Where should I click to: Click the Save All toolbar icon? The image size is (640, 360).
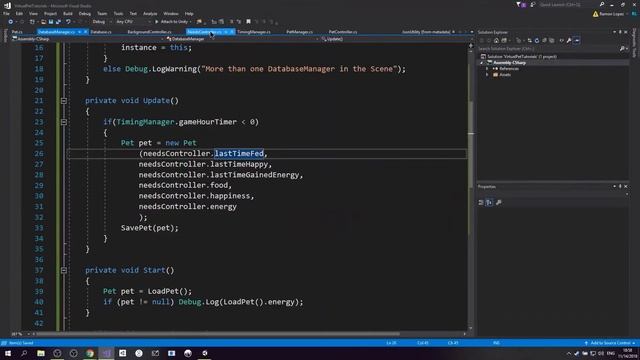coord(58,22)
